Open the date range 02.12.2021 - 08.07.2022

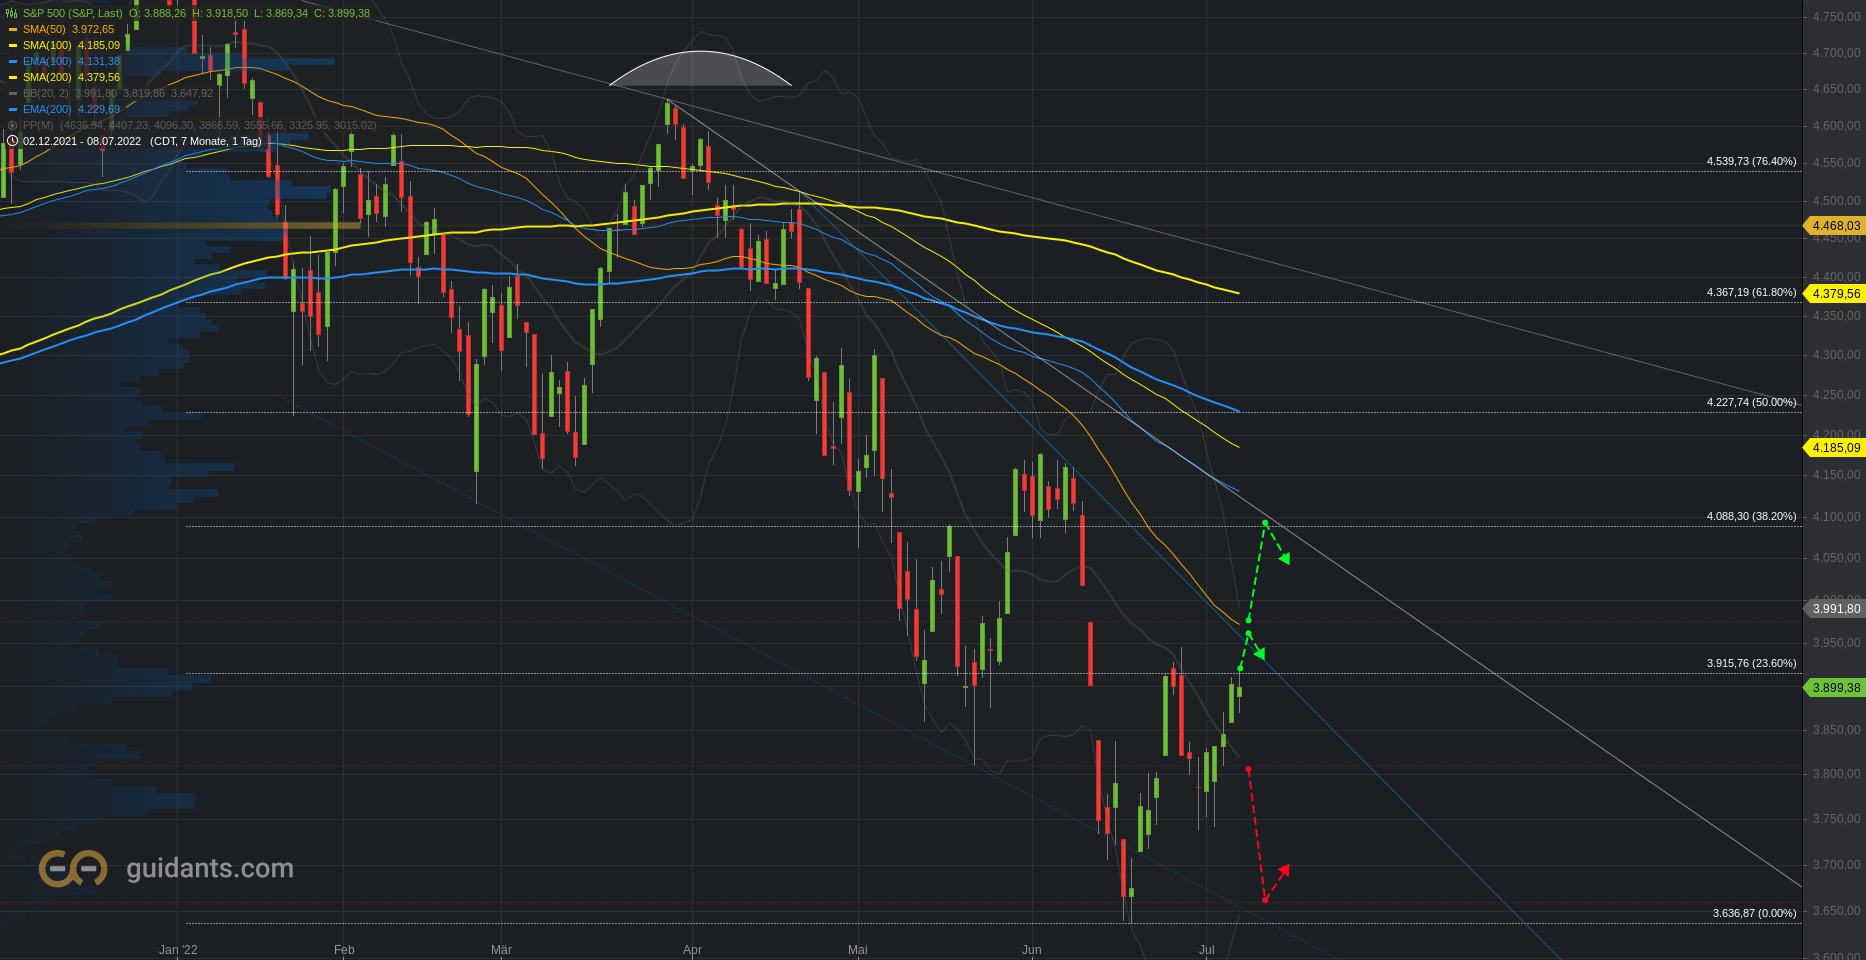82,141
